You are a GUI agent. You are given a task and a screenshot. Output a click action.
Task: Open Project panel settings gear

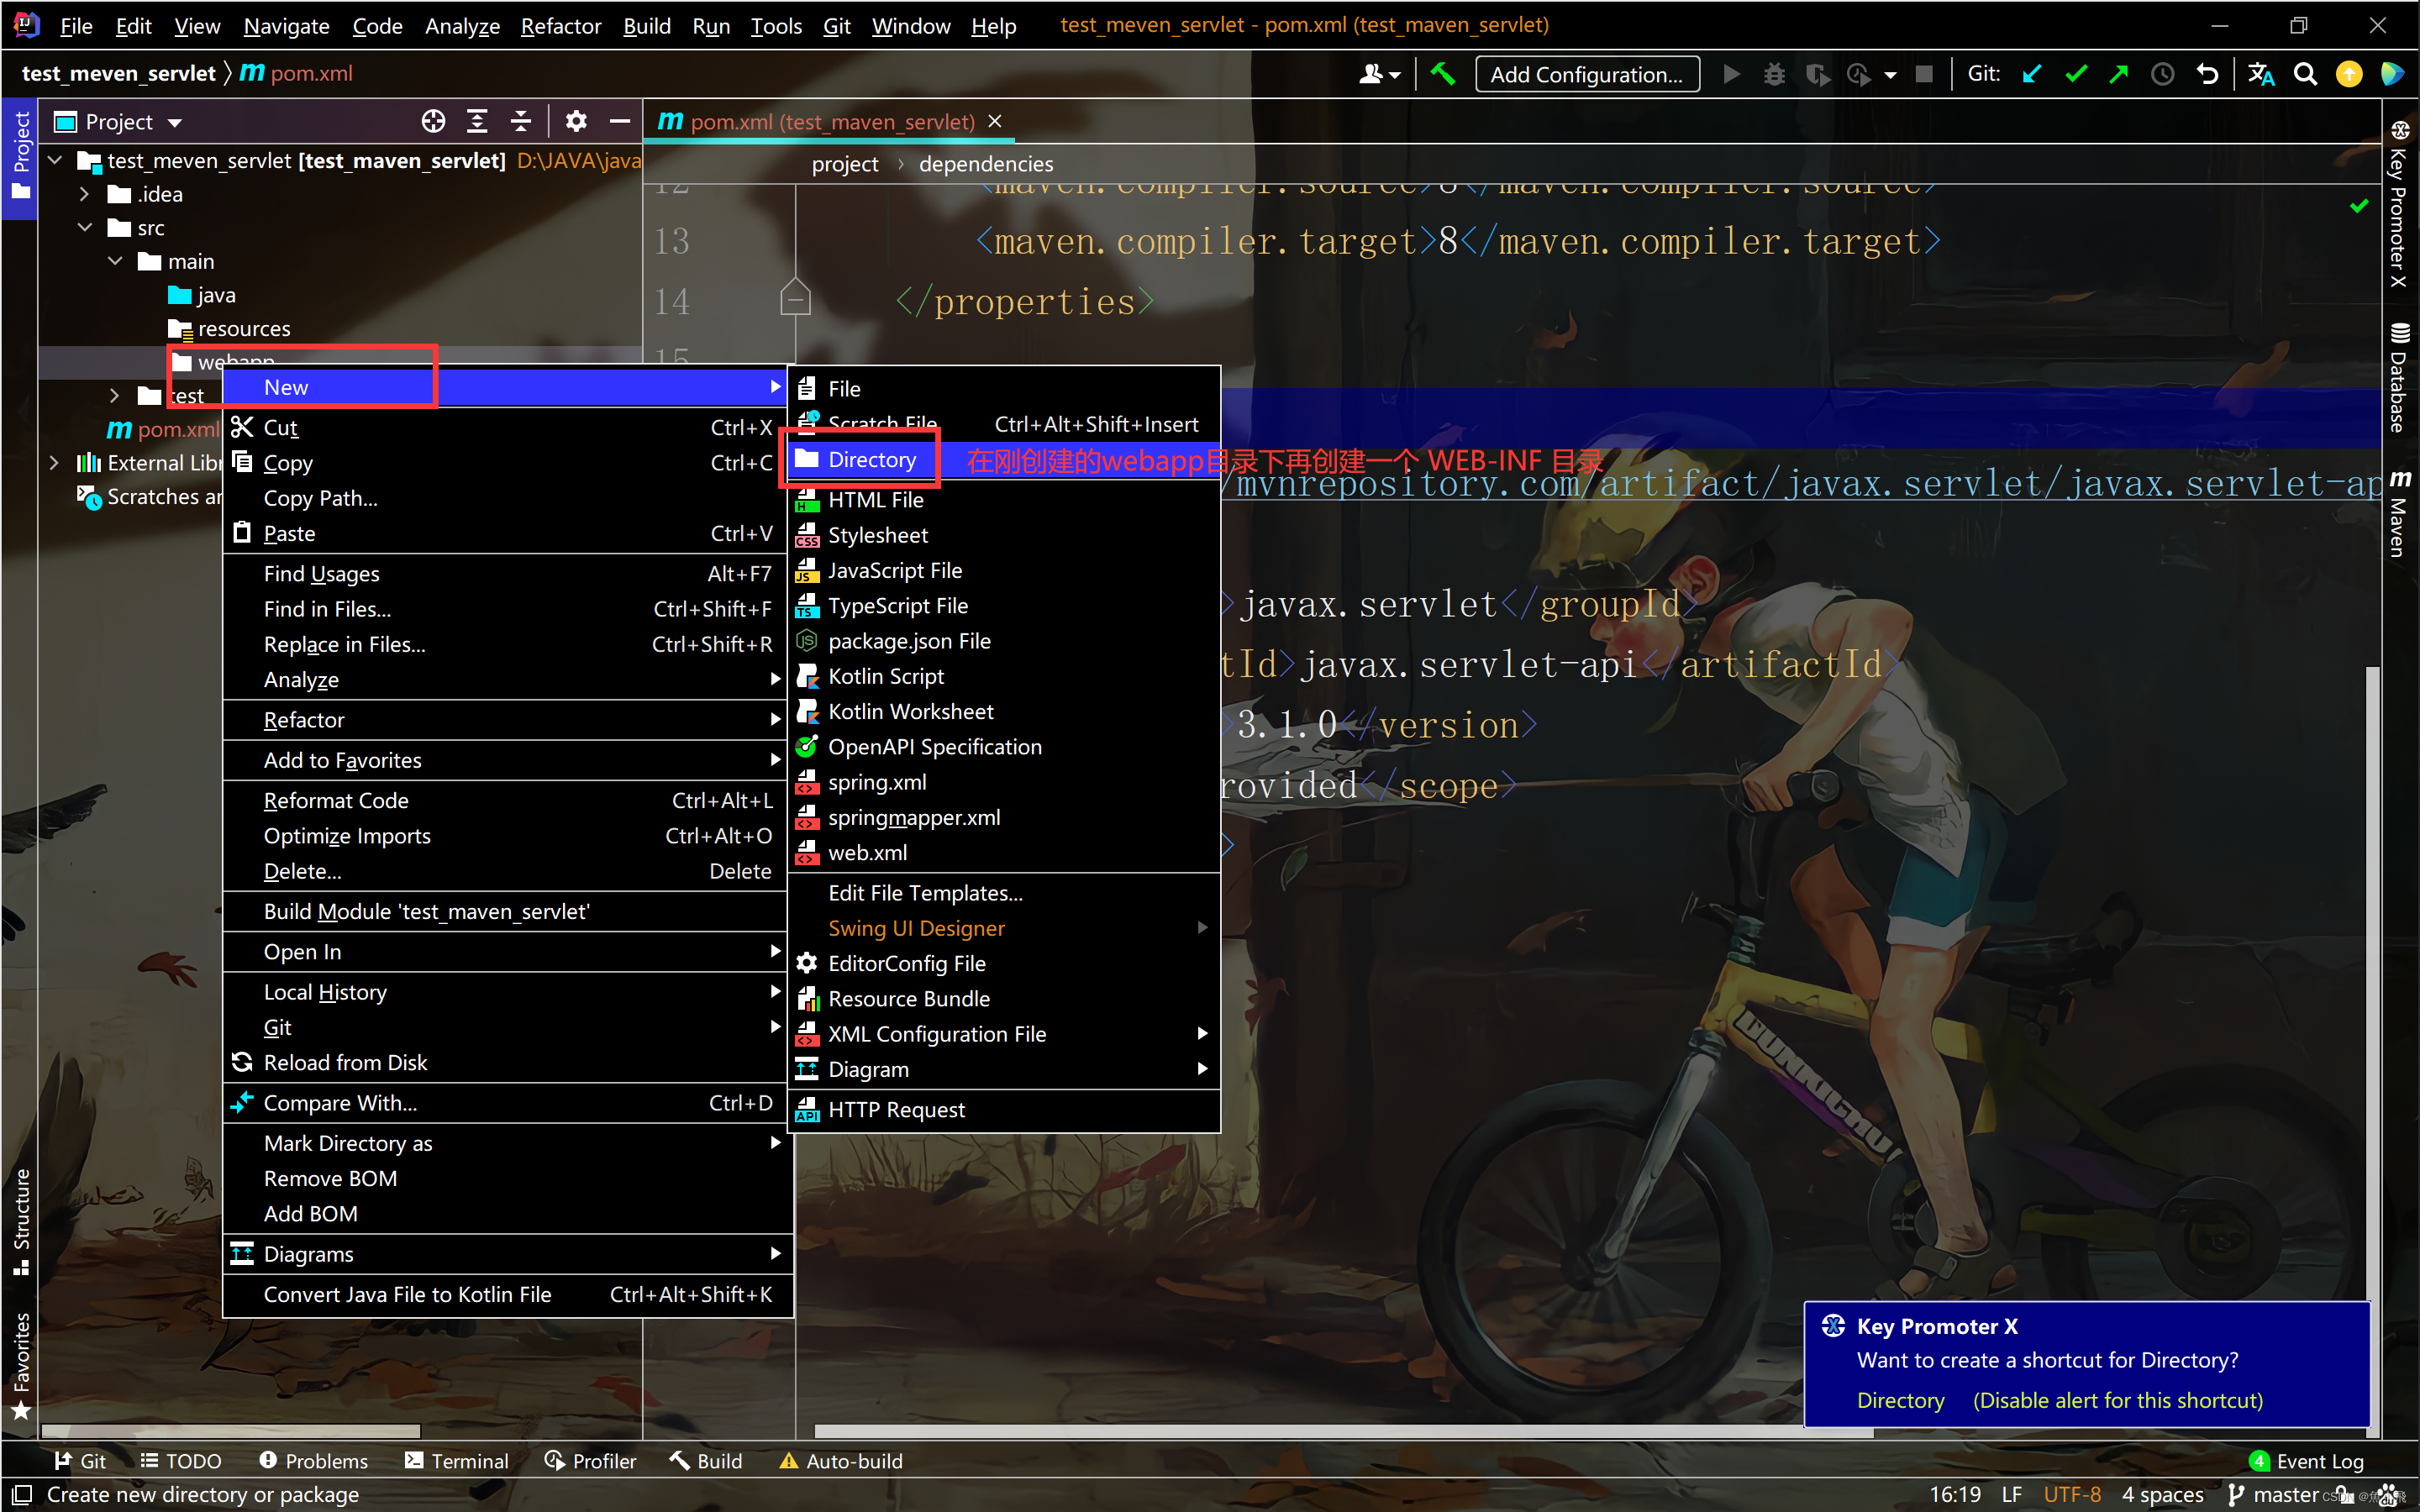(x=575, y=122)
